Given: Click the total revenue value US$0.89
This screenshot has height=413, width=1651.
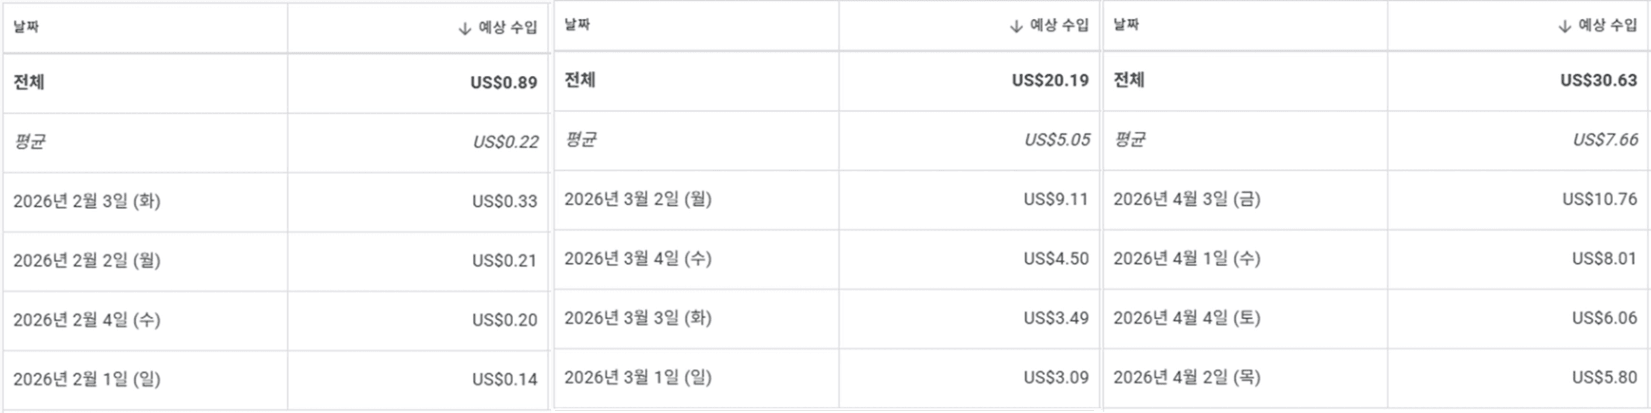Looking at the screenshot, I should coord(504,83).
